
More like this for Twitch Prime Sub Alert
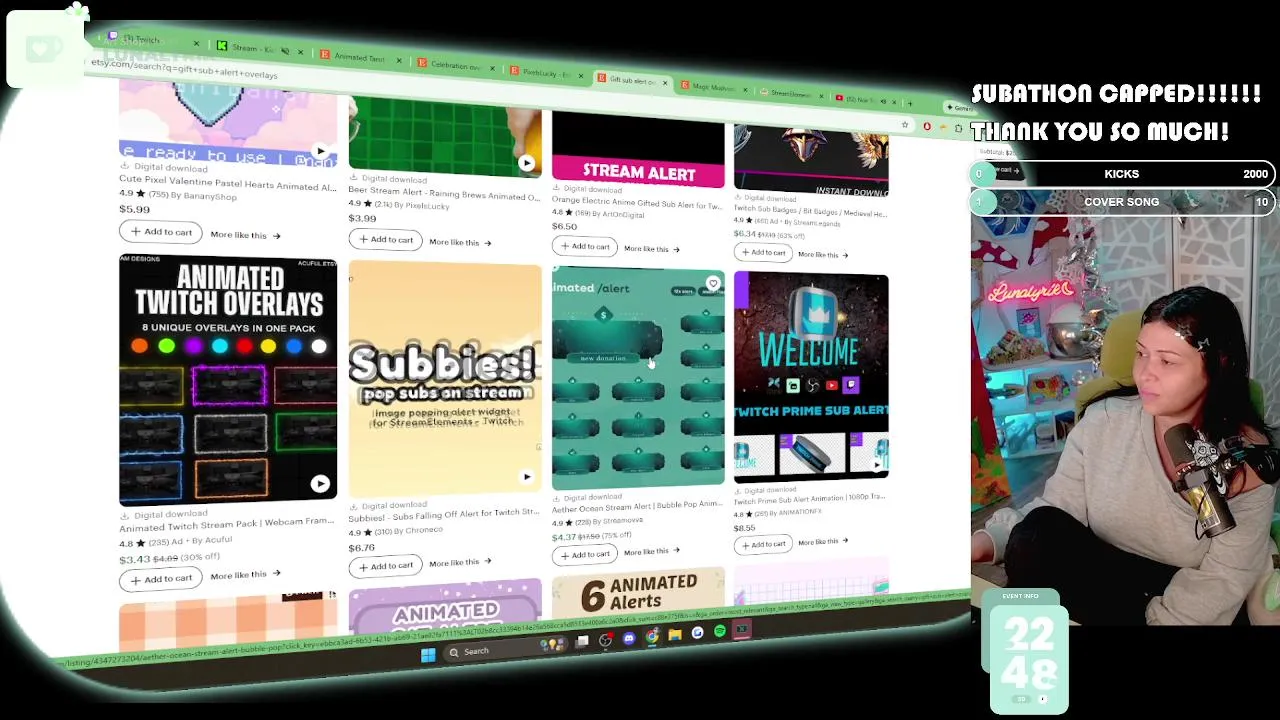point(822,541)
